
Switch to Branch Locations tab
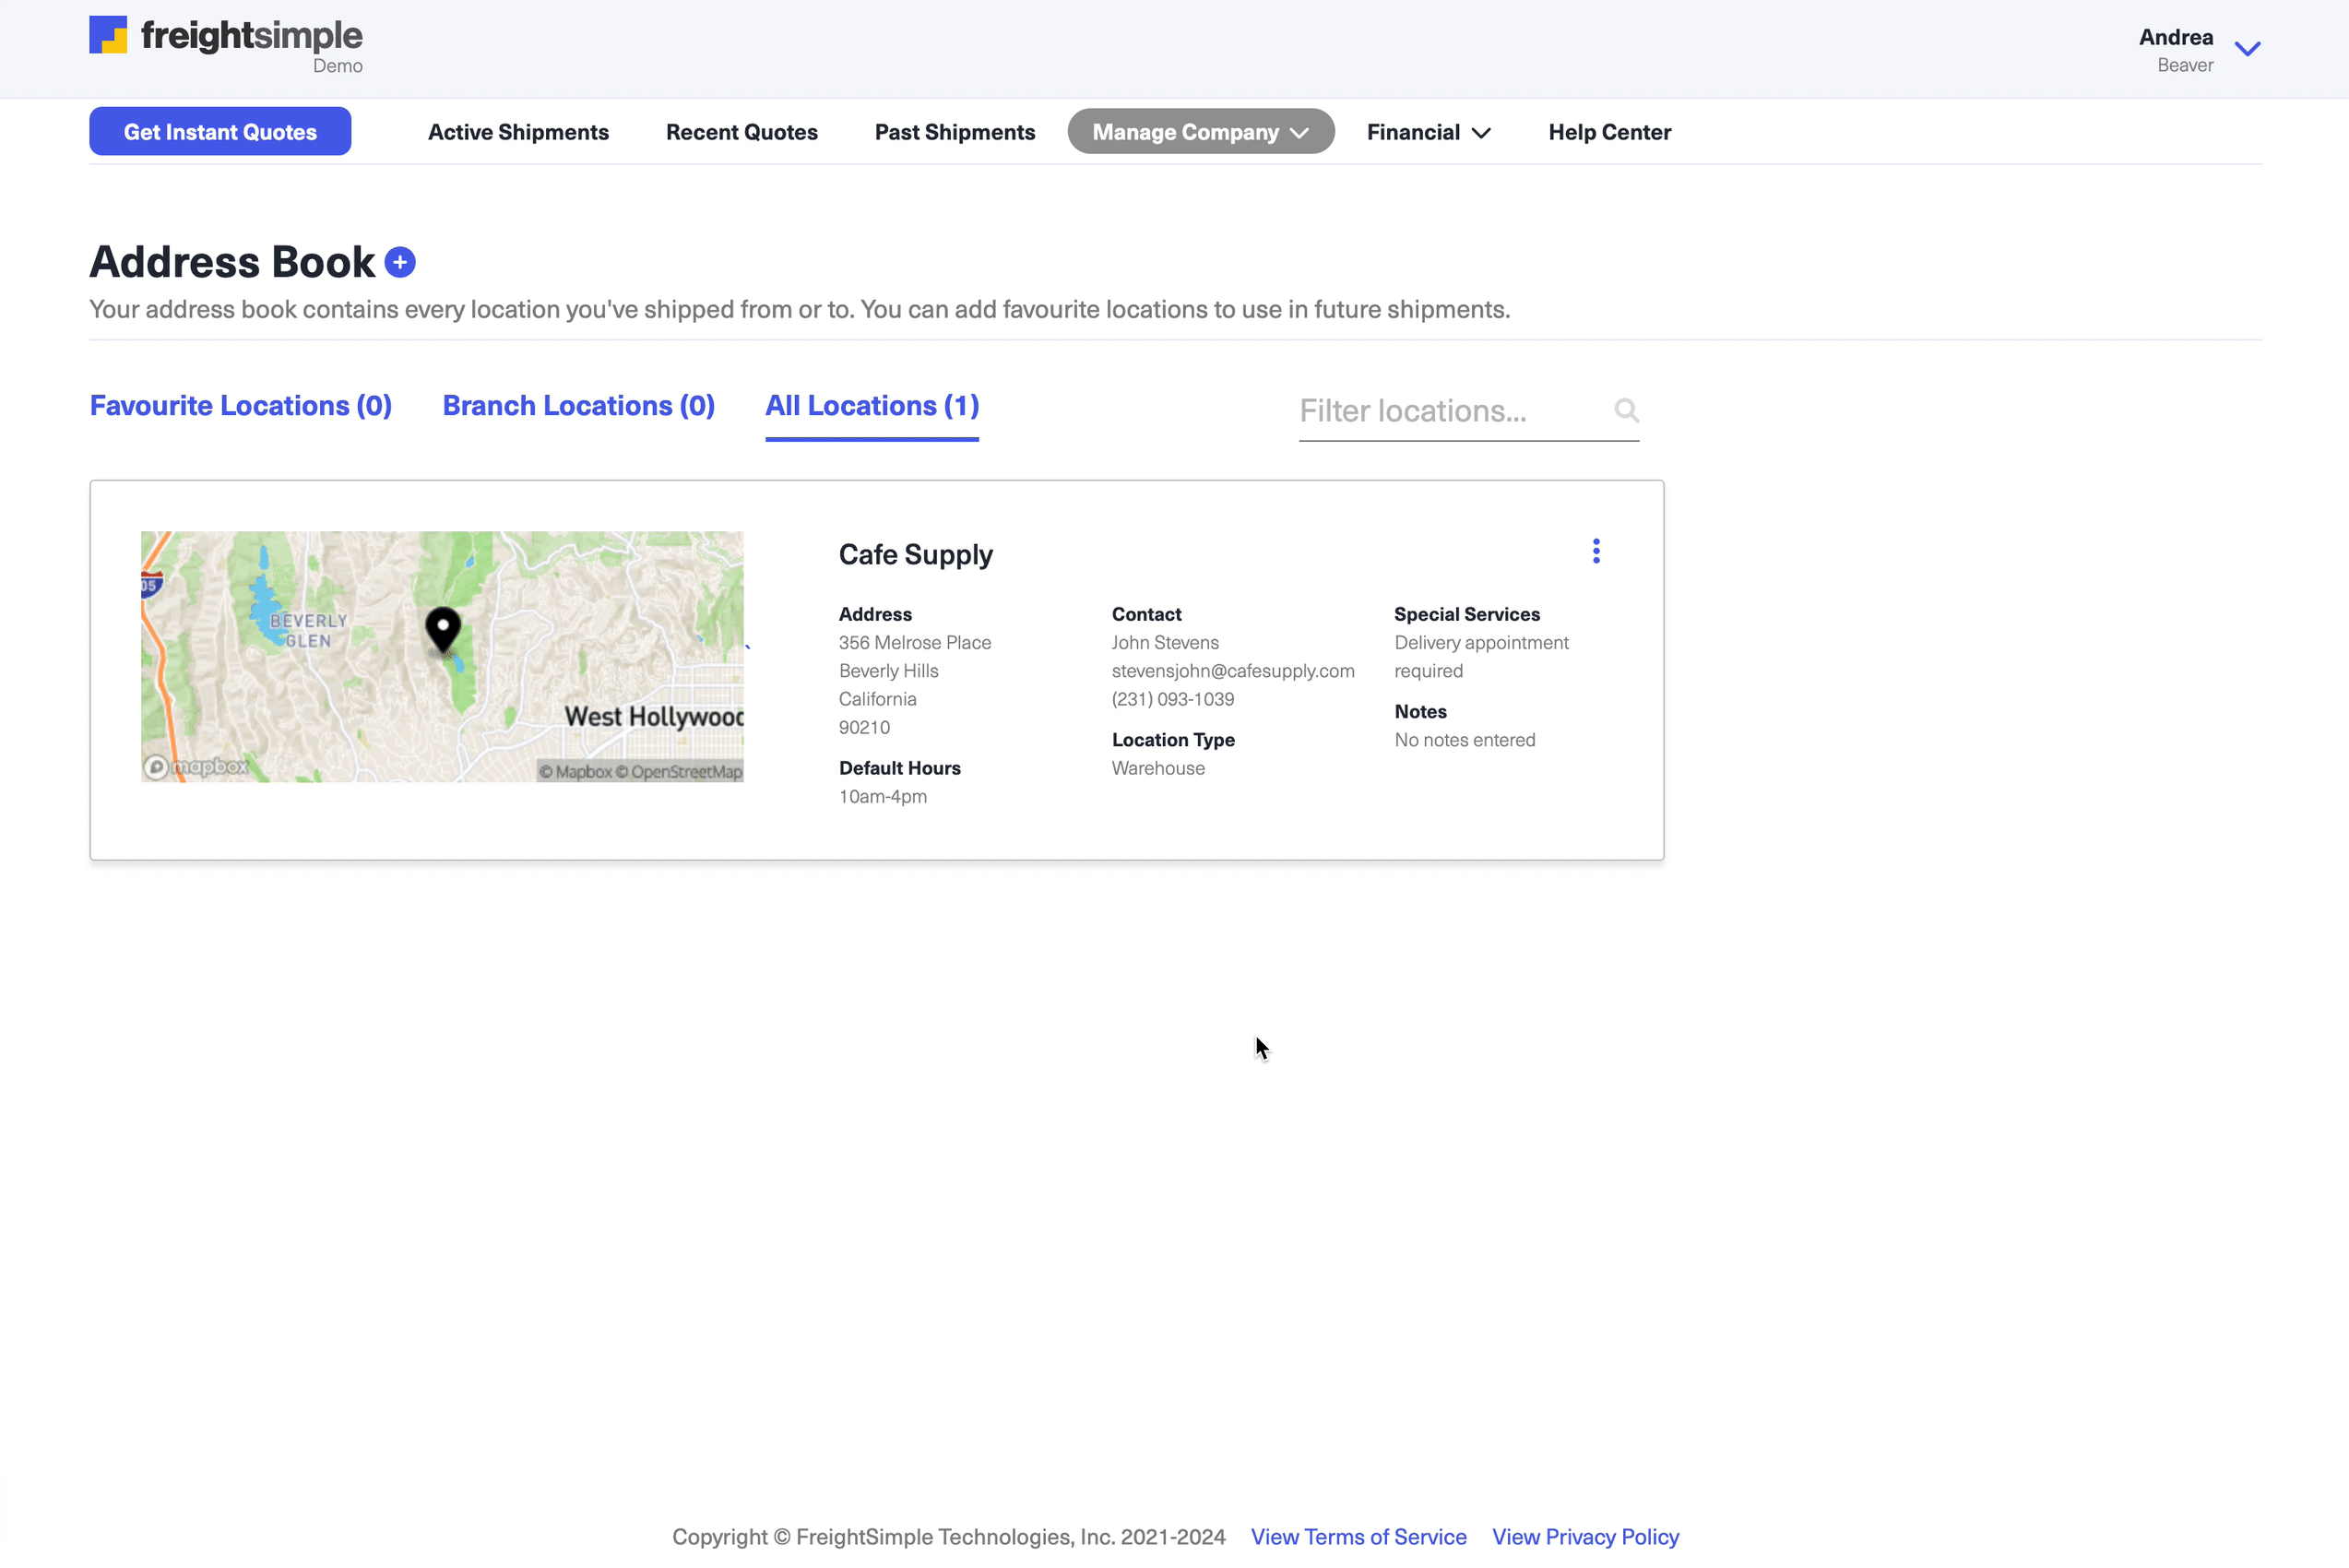coord(578,406)
